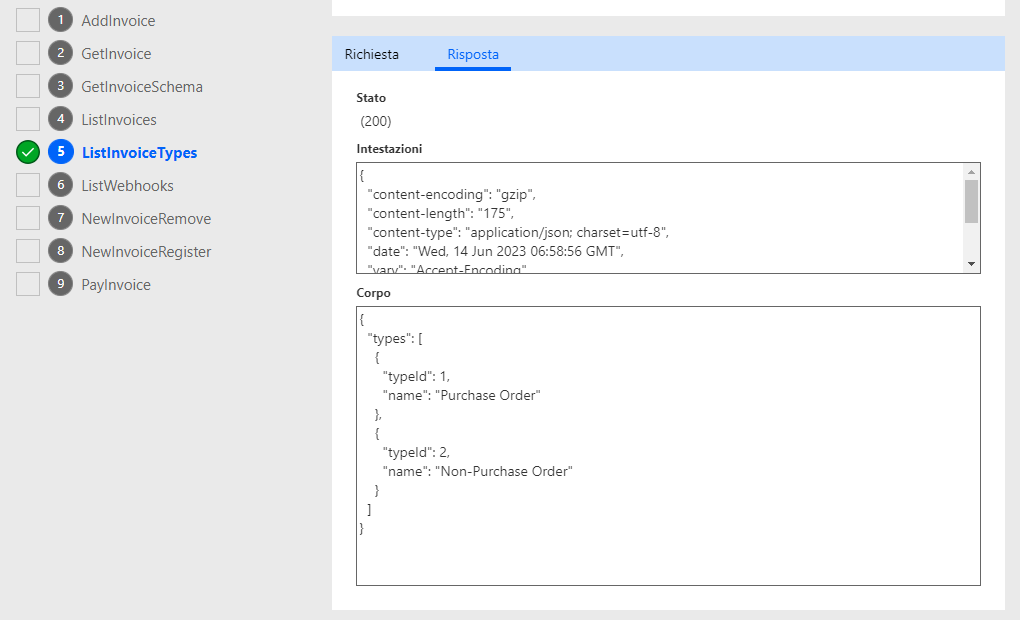Click the "Non-Purchase Order" name line
Image resolution: width=1020 pixels, height=620 pixels.
[x=477, y=471]
